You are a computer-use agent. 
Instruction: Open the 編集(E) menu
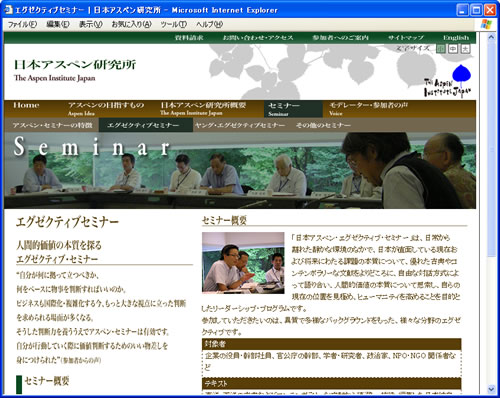coord(58,24)
